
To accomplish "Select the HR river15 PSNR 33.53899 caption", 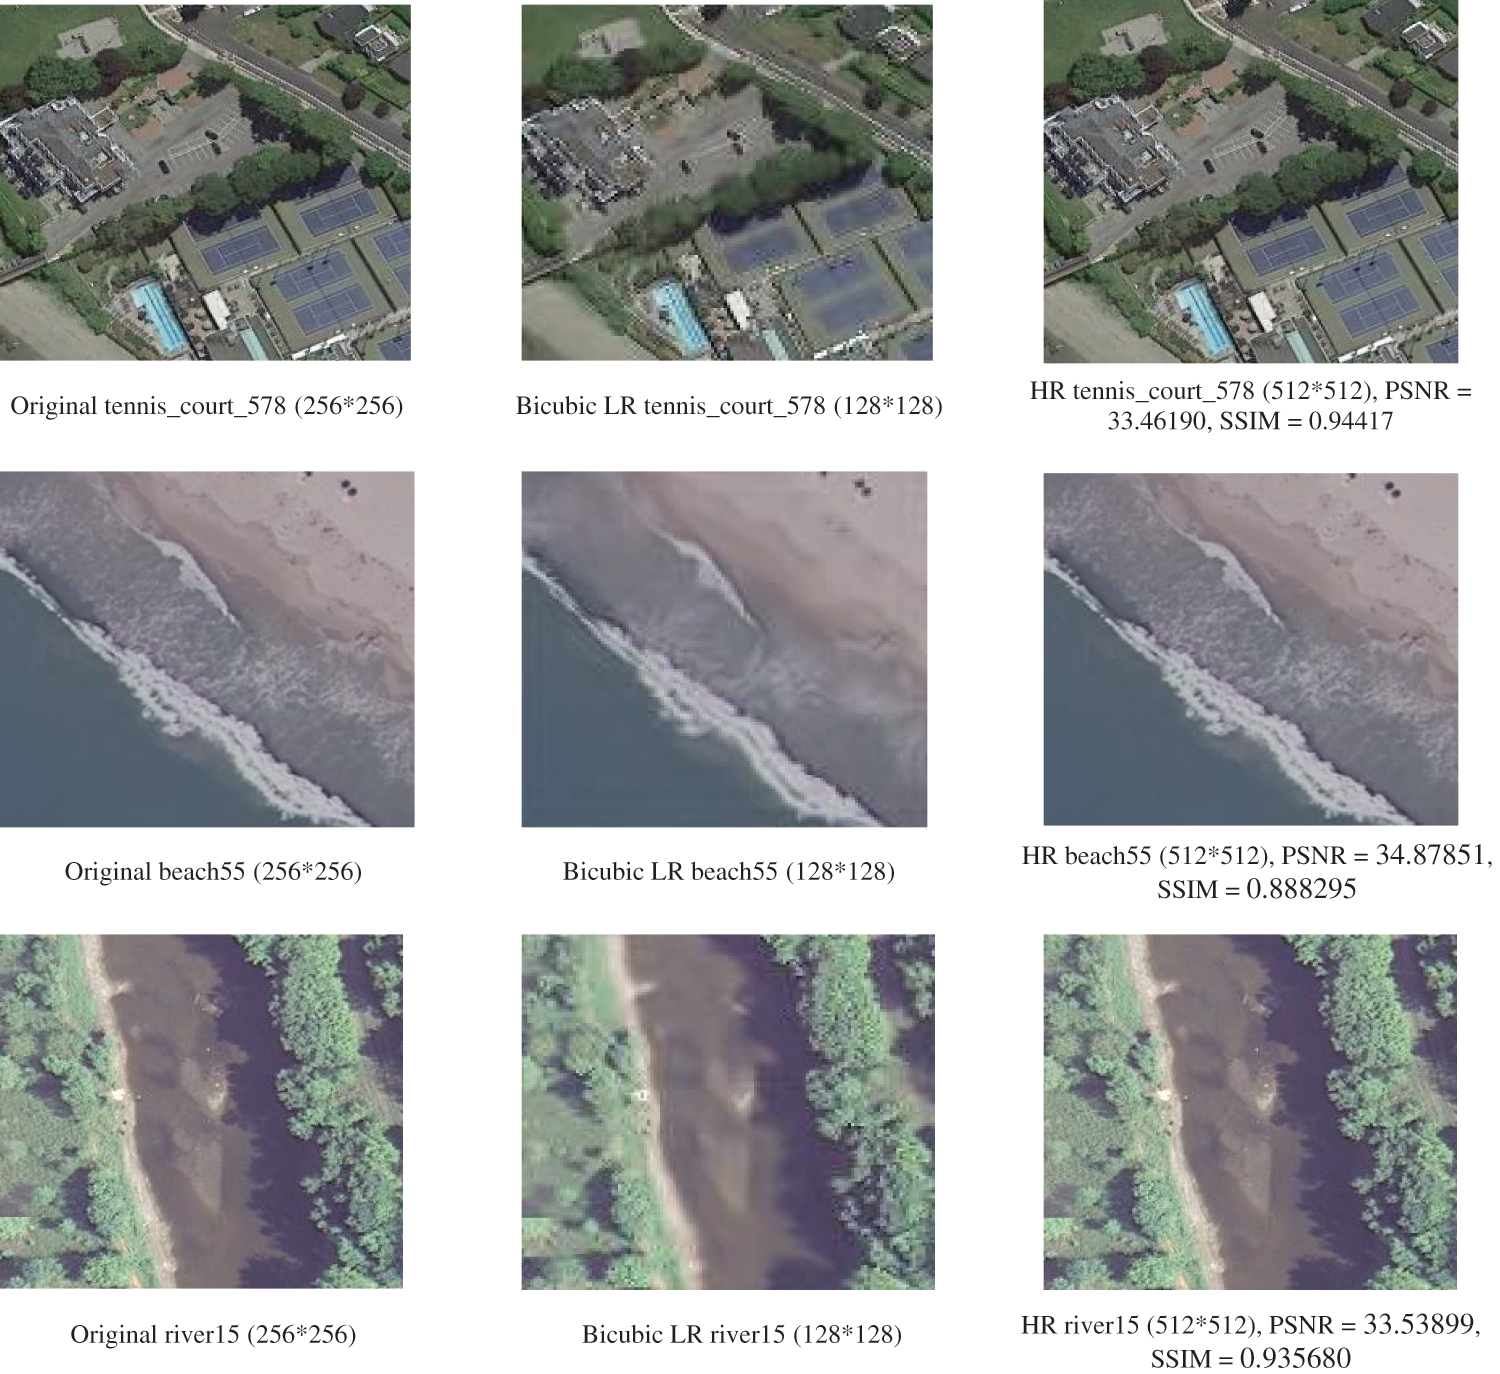I will pyautogui.click(x=1250, y=1341).
